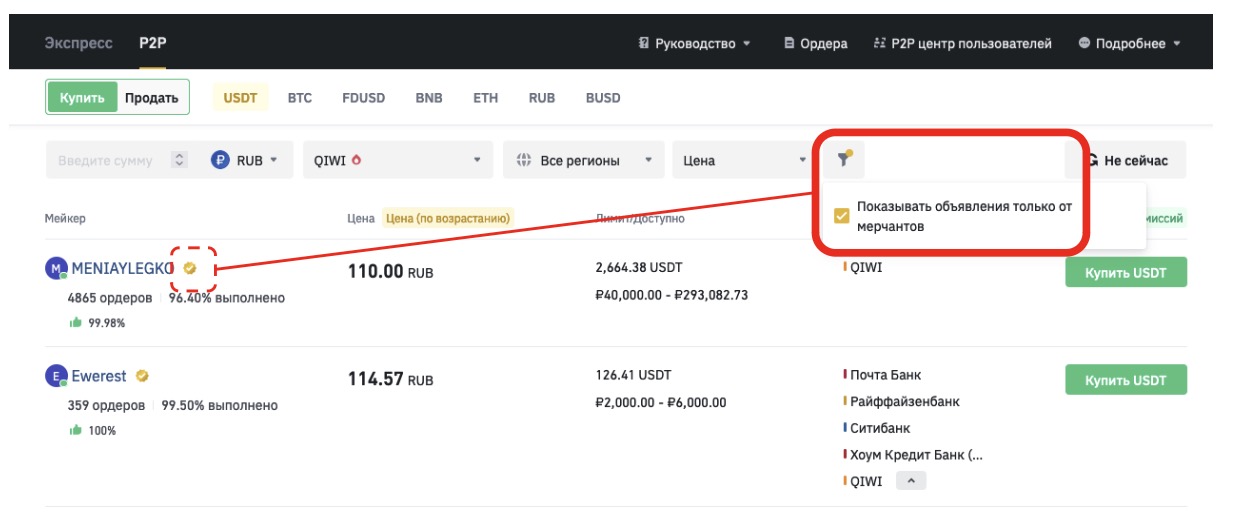Click thumbs-up rating under MENIAYLEGKO
The height and width of the screenshot is (522, 1234).
tap(75, 322)
